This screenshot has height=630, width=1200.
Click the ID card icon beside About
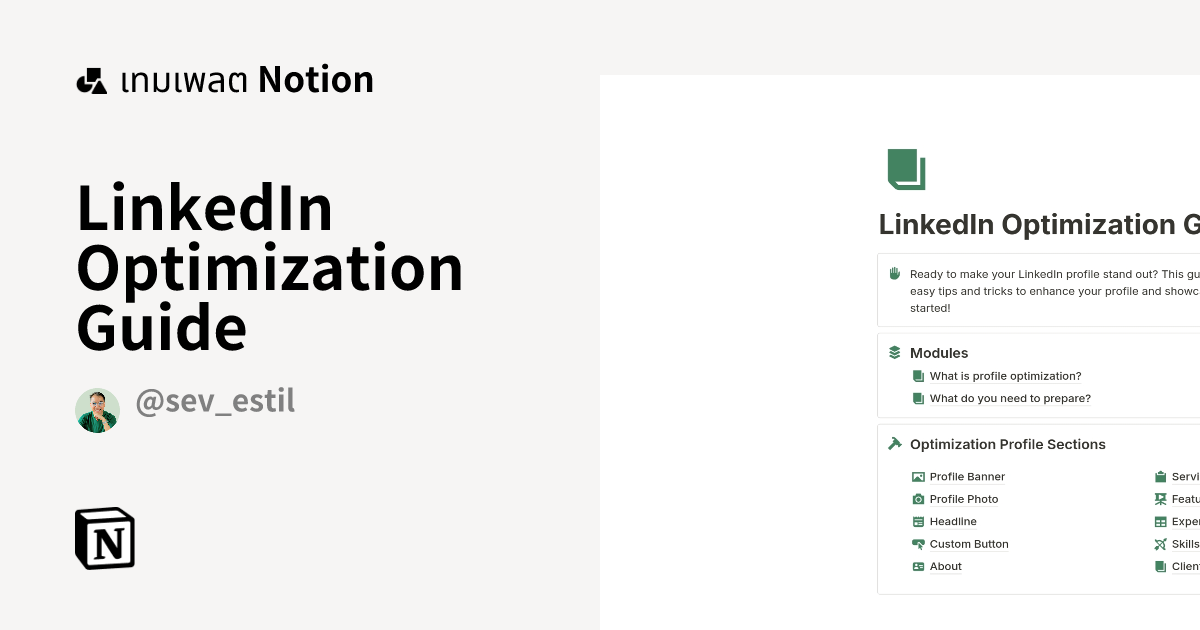pos(918,566)
